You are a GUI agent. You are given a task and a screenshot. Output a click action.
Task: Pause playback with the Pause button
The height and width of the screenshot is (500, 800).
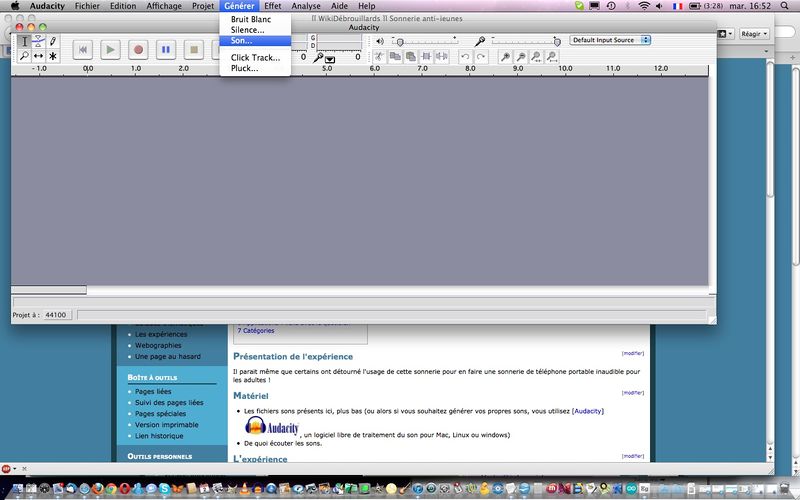tap(166, 49)
